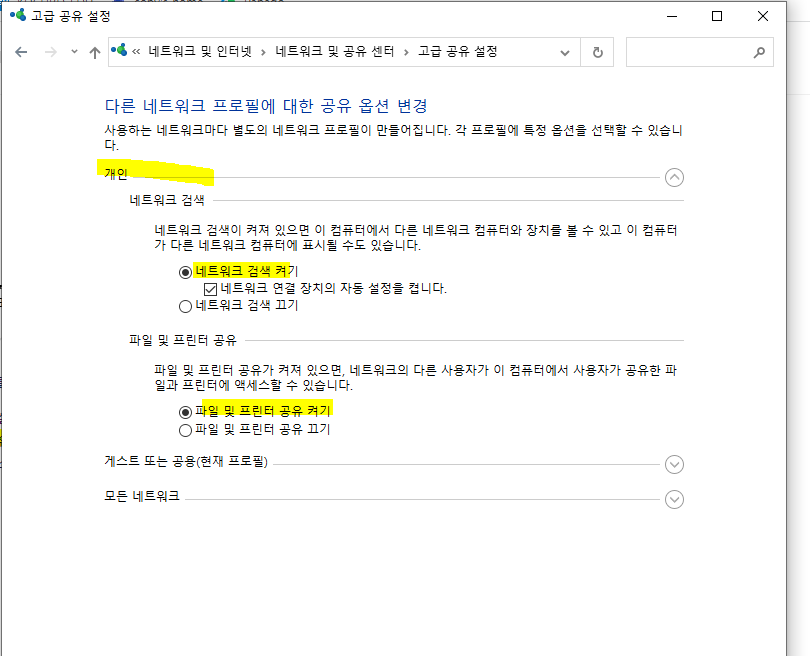This screenshot has width=810, height=656.
Task: Open recent locations dropdown arrow
Action: (x=74, y=52)
